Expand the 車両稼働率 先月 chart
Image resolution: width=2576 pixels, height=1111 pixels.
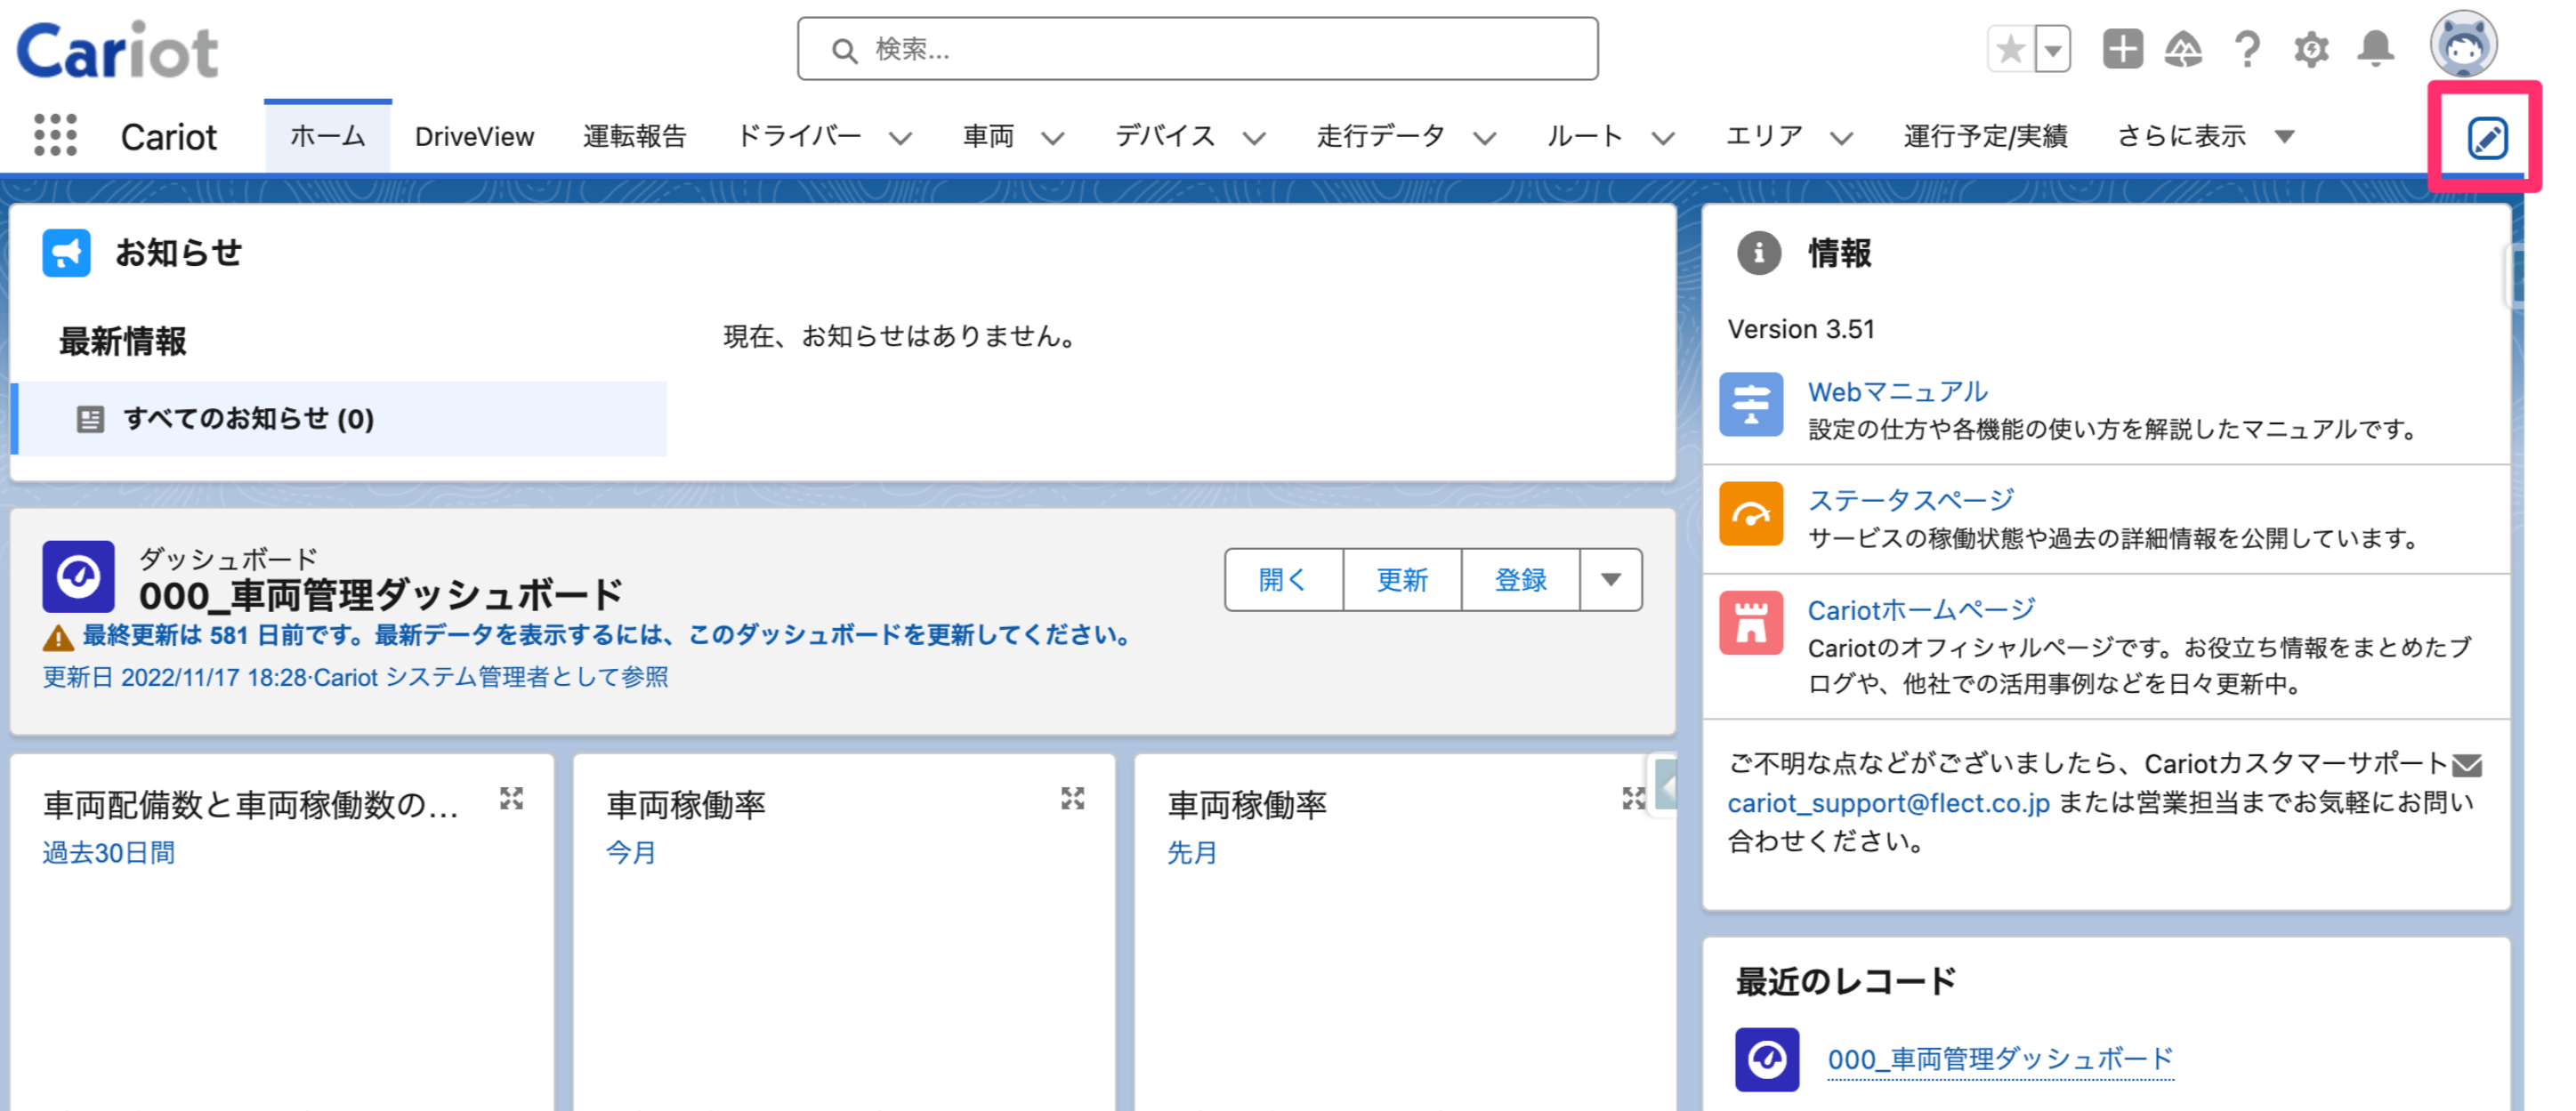click(1634, 798)
